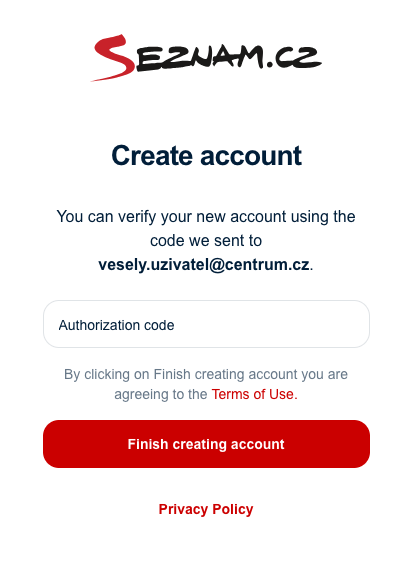Open the Terms of Use link
Viewport: 394px width, 579px height.
coord(254,394)
